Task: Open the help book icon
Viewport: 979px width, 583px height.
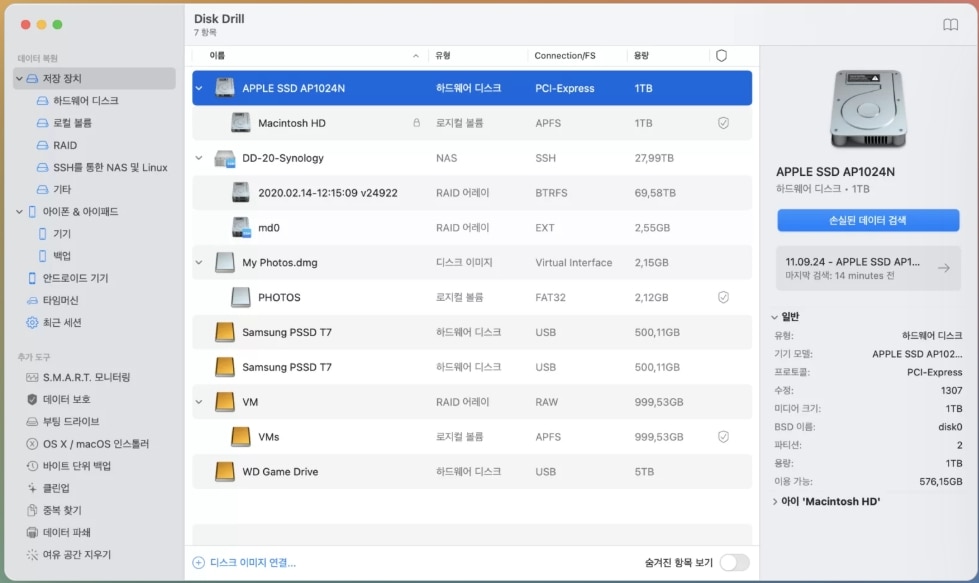Action: click(x=950, y=25)
